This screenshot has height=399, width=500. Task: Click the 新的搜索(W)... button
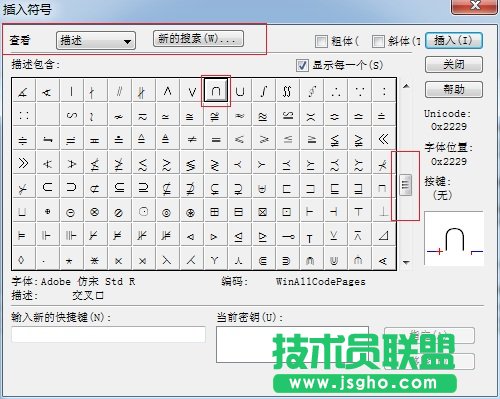pos(198,39)
